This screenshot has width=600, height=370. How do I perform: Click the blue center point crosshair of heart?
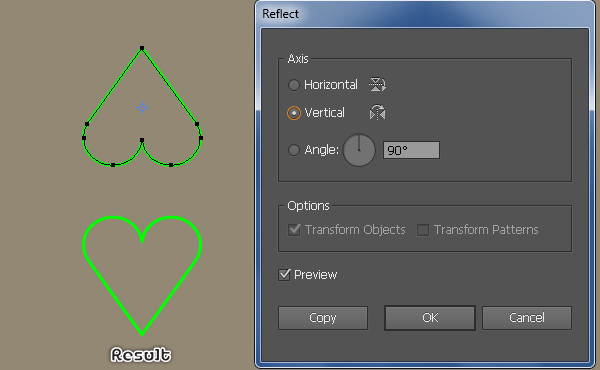[142, 108]
